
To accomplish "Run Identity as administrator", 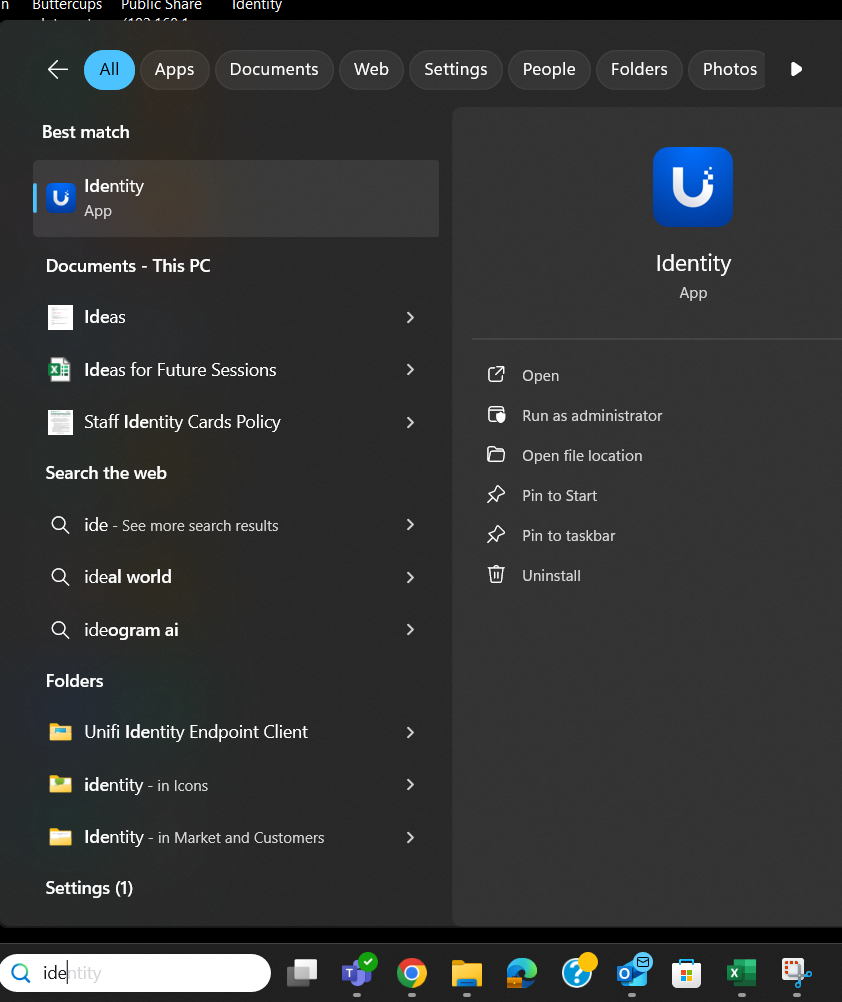I will (591, 415).
